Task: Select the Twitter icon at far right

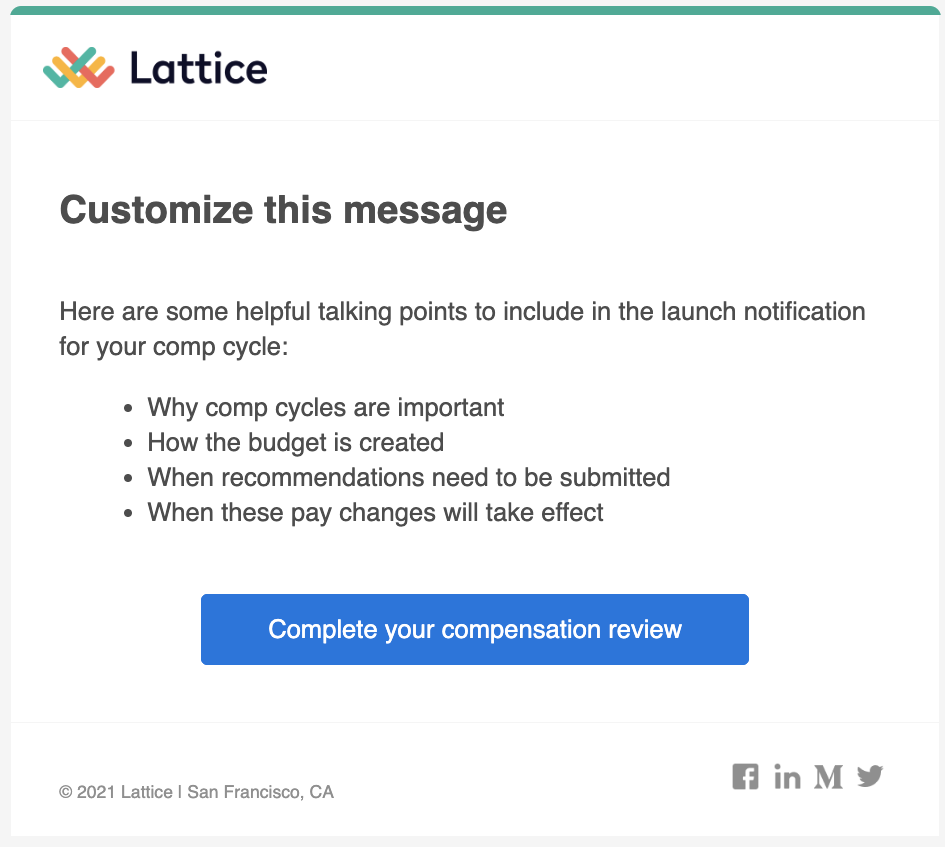Action: point(870,776)
